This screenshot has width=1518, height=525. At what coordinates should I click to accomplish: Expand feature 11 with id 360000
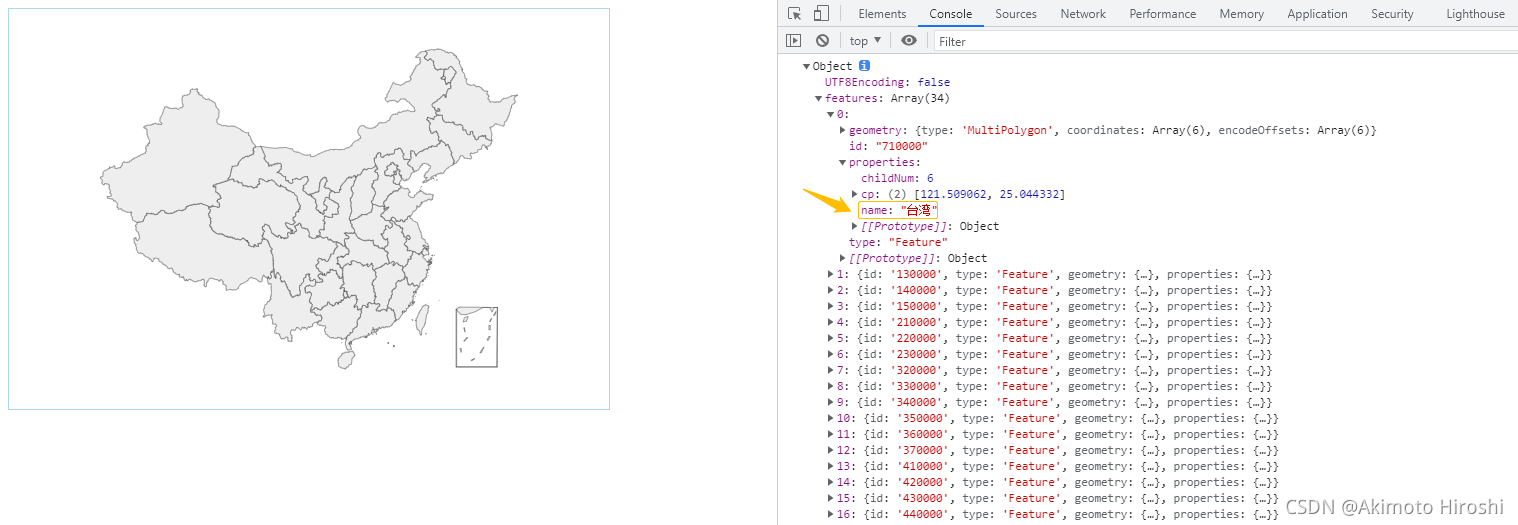point(831,434)
